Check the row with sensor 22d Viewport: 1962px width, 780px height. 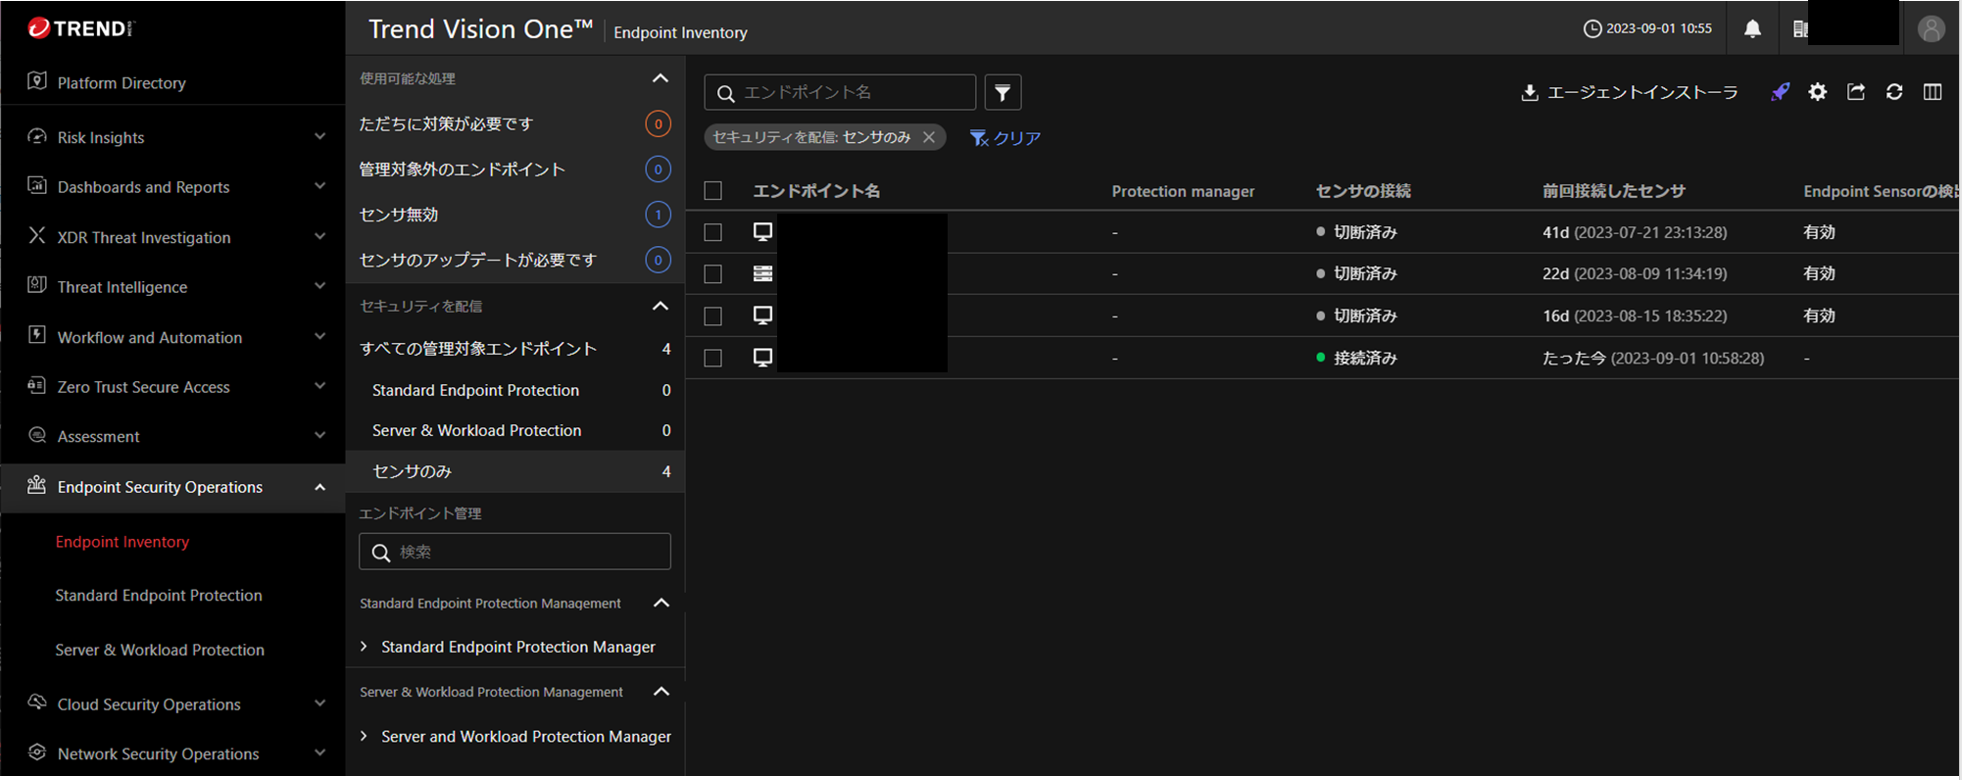(x=713, y=274)
